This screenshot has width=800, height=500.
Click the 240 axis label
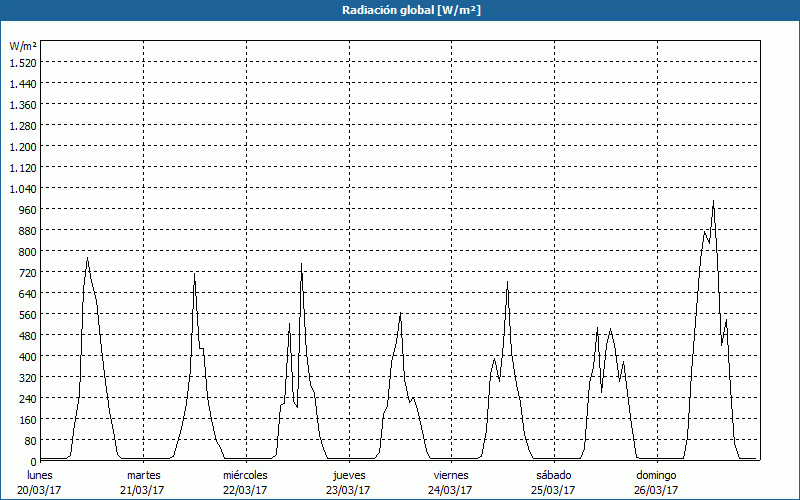(28, 398)
